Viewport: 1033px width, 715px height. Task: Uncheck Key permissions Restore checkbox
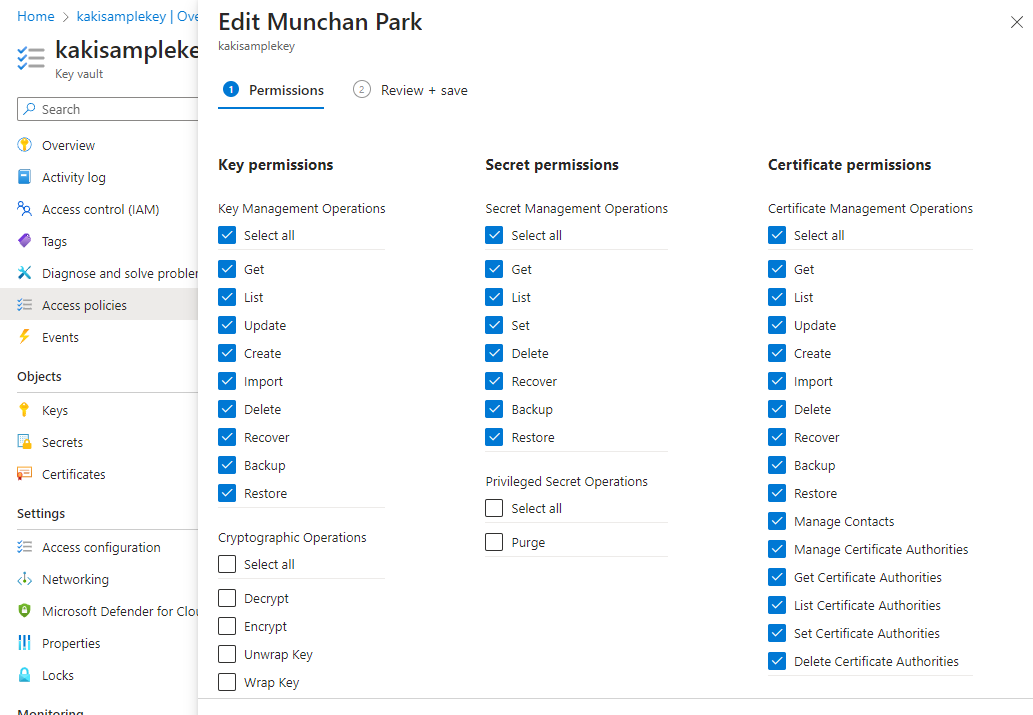(x=227, y=493)
